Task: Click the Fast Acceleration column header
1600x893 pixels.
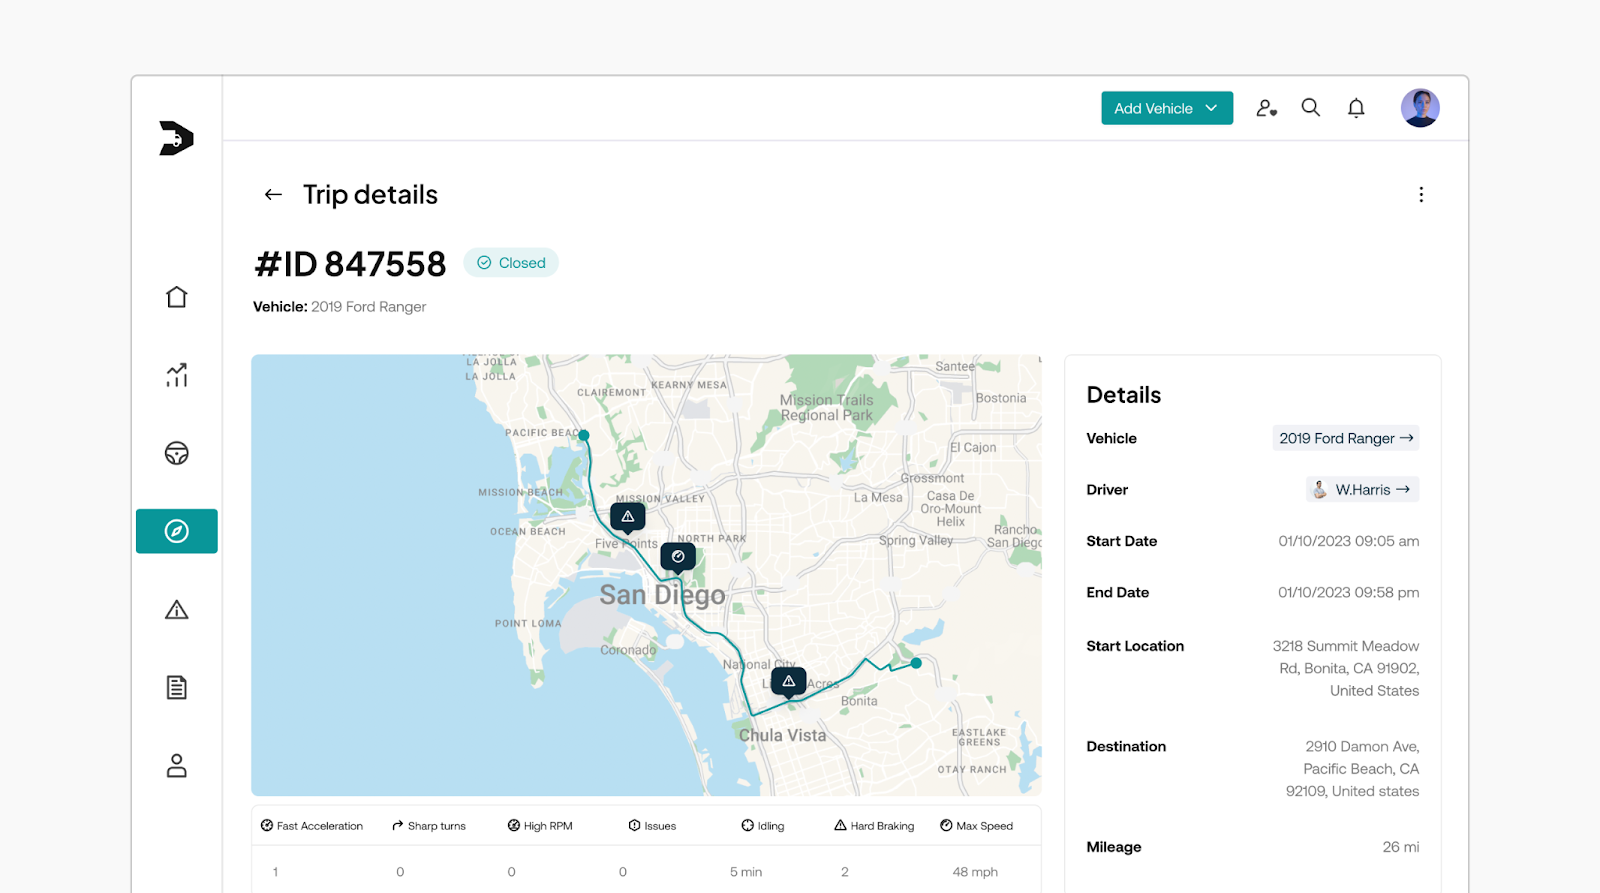Action: tap(312, 826)
